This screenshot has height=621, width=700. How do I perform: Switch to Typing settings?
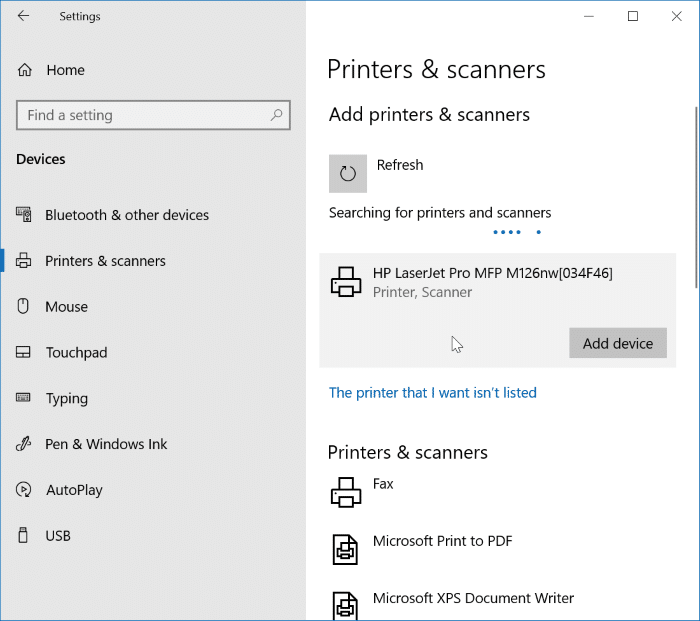point(67,399)
